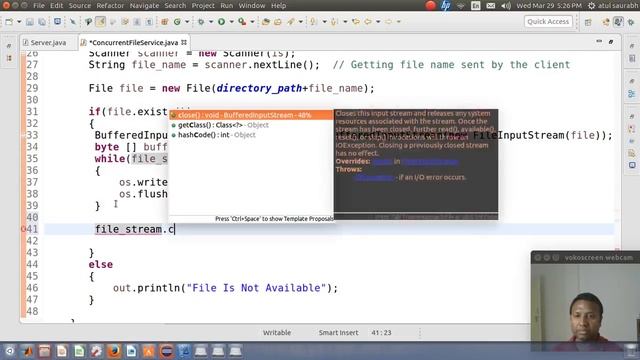Select the getClass() completion proposal
640x360 pixels.
pos(251,125)
